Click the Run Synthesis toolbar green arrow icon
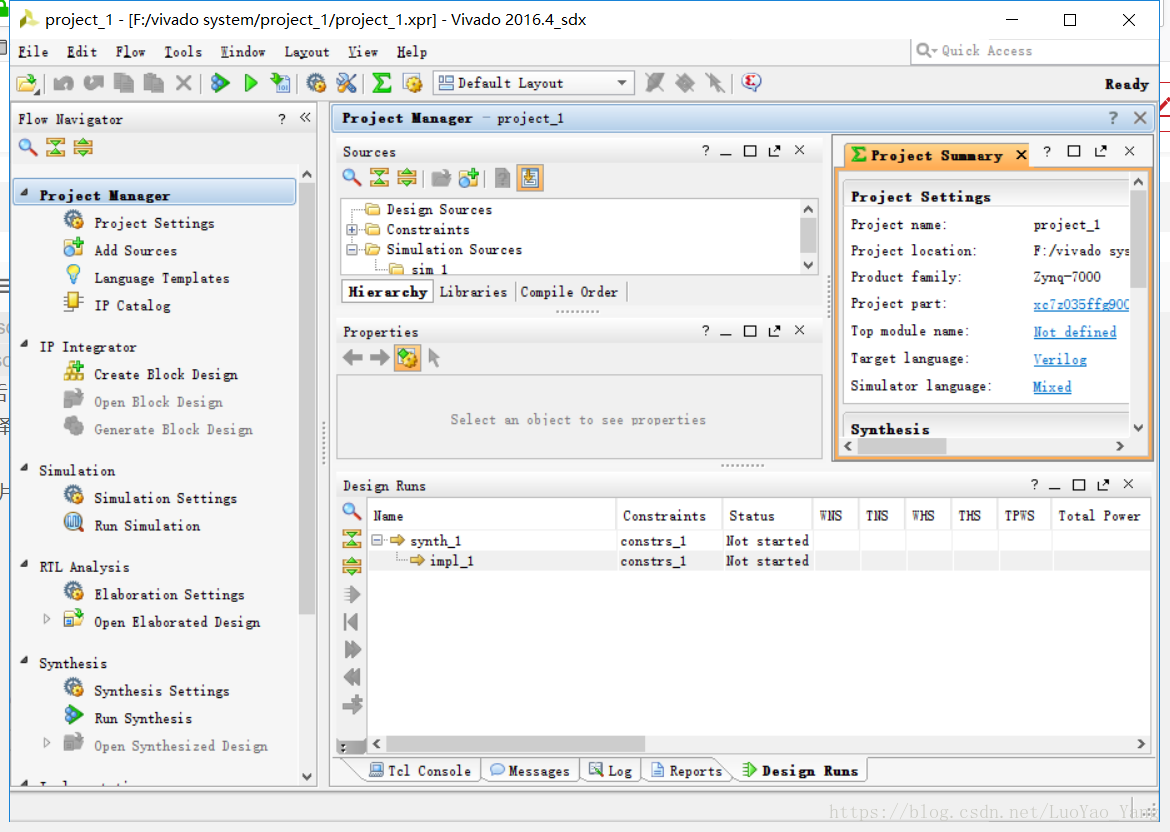1170x832 pixels. [x=220, y=83]
